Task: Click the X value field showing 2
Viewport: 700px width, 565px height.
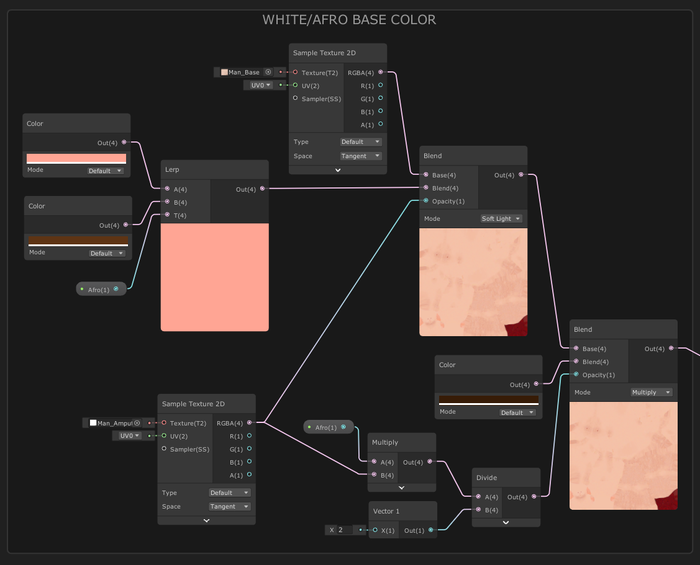Action: (x=344, y=530)
